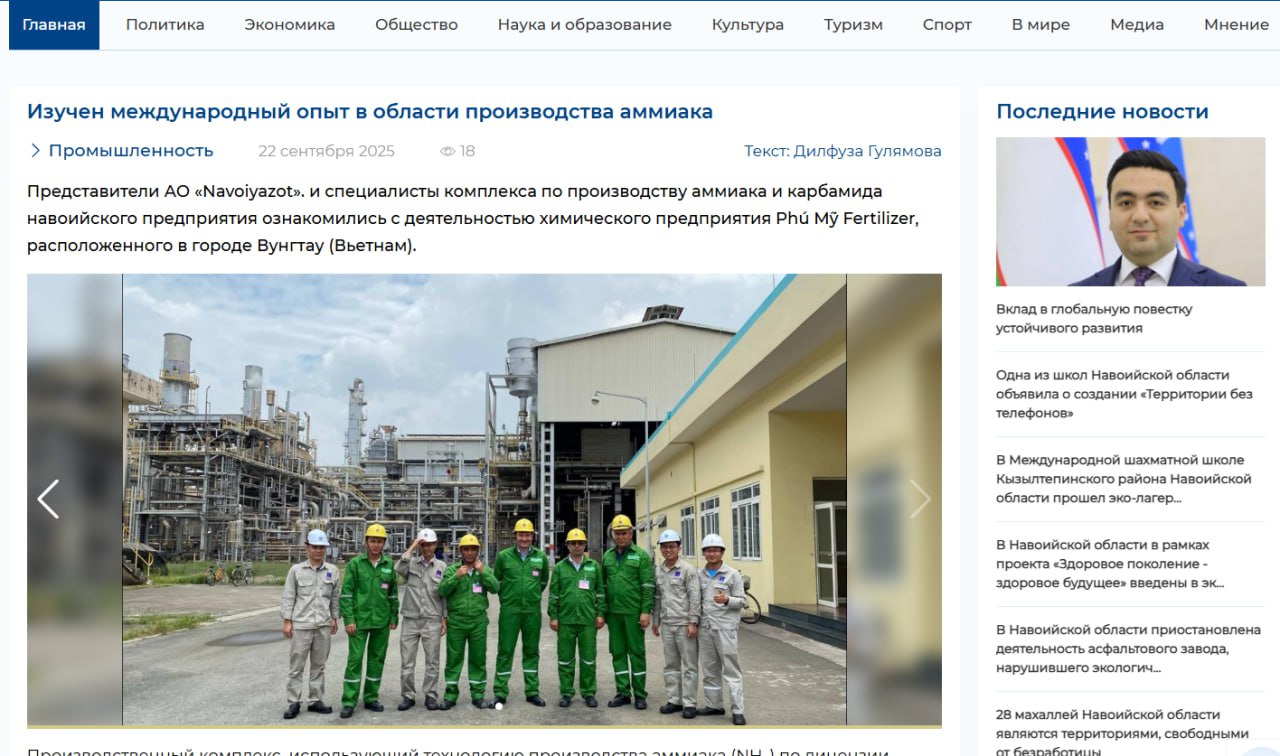Go to previous slide with left arrow

click(48, 499)
